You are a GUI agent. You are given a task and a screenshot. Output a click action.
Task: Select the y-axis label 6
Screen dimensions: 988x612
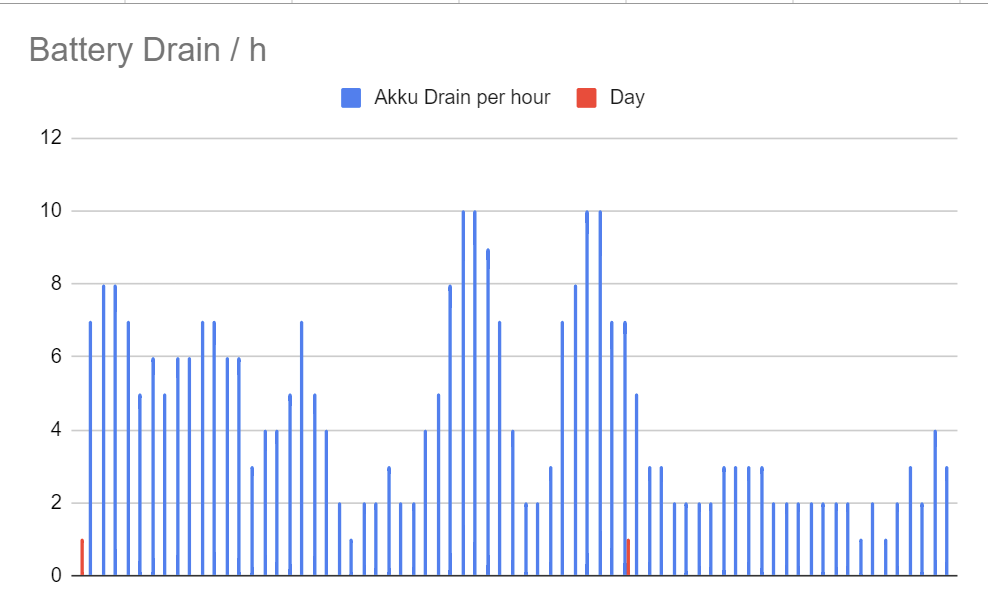point(55,357)
